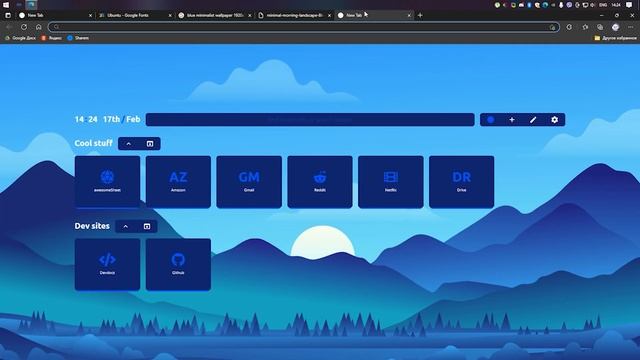Click the 17th / Feb date text

coord(121,119)
